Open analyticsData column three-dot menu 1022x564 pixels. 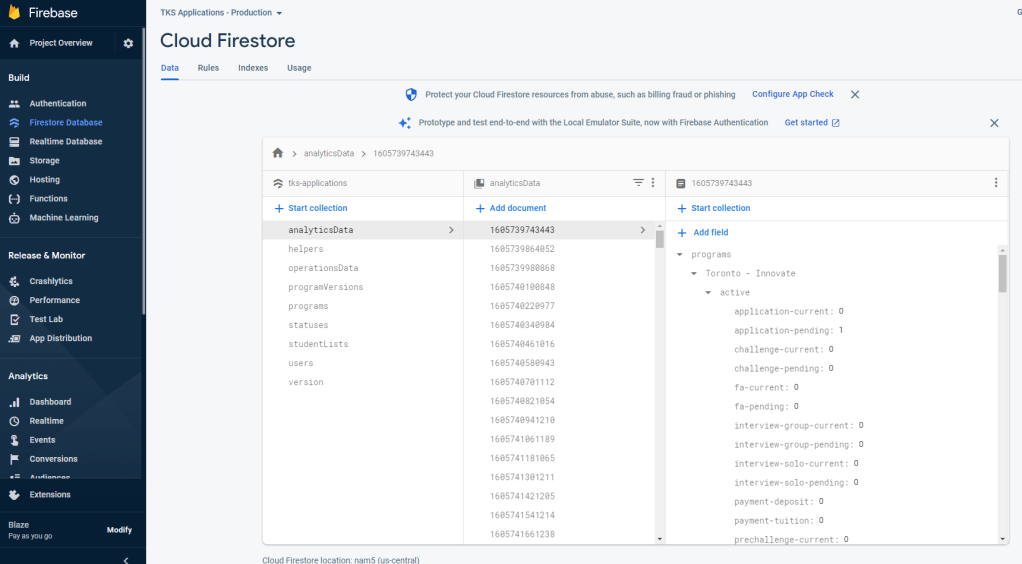653,183
